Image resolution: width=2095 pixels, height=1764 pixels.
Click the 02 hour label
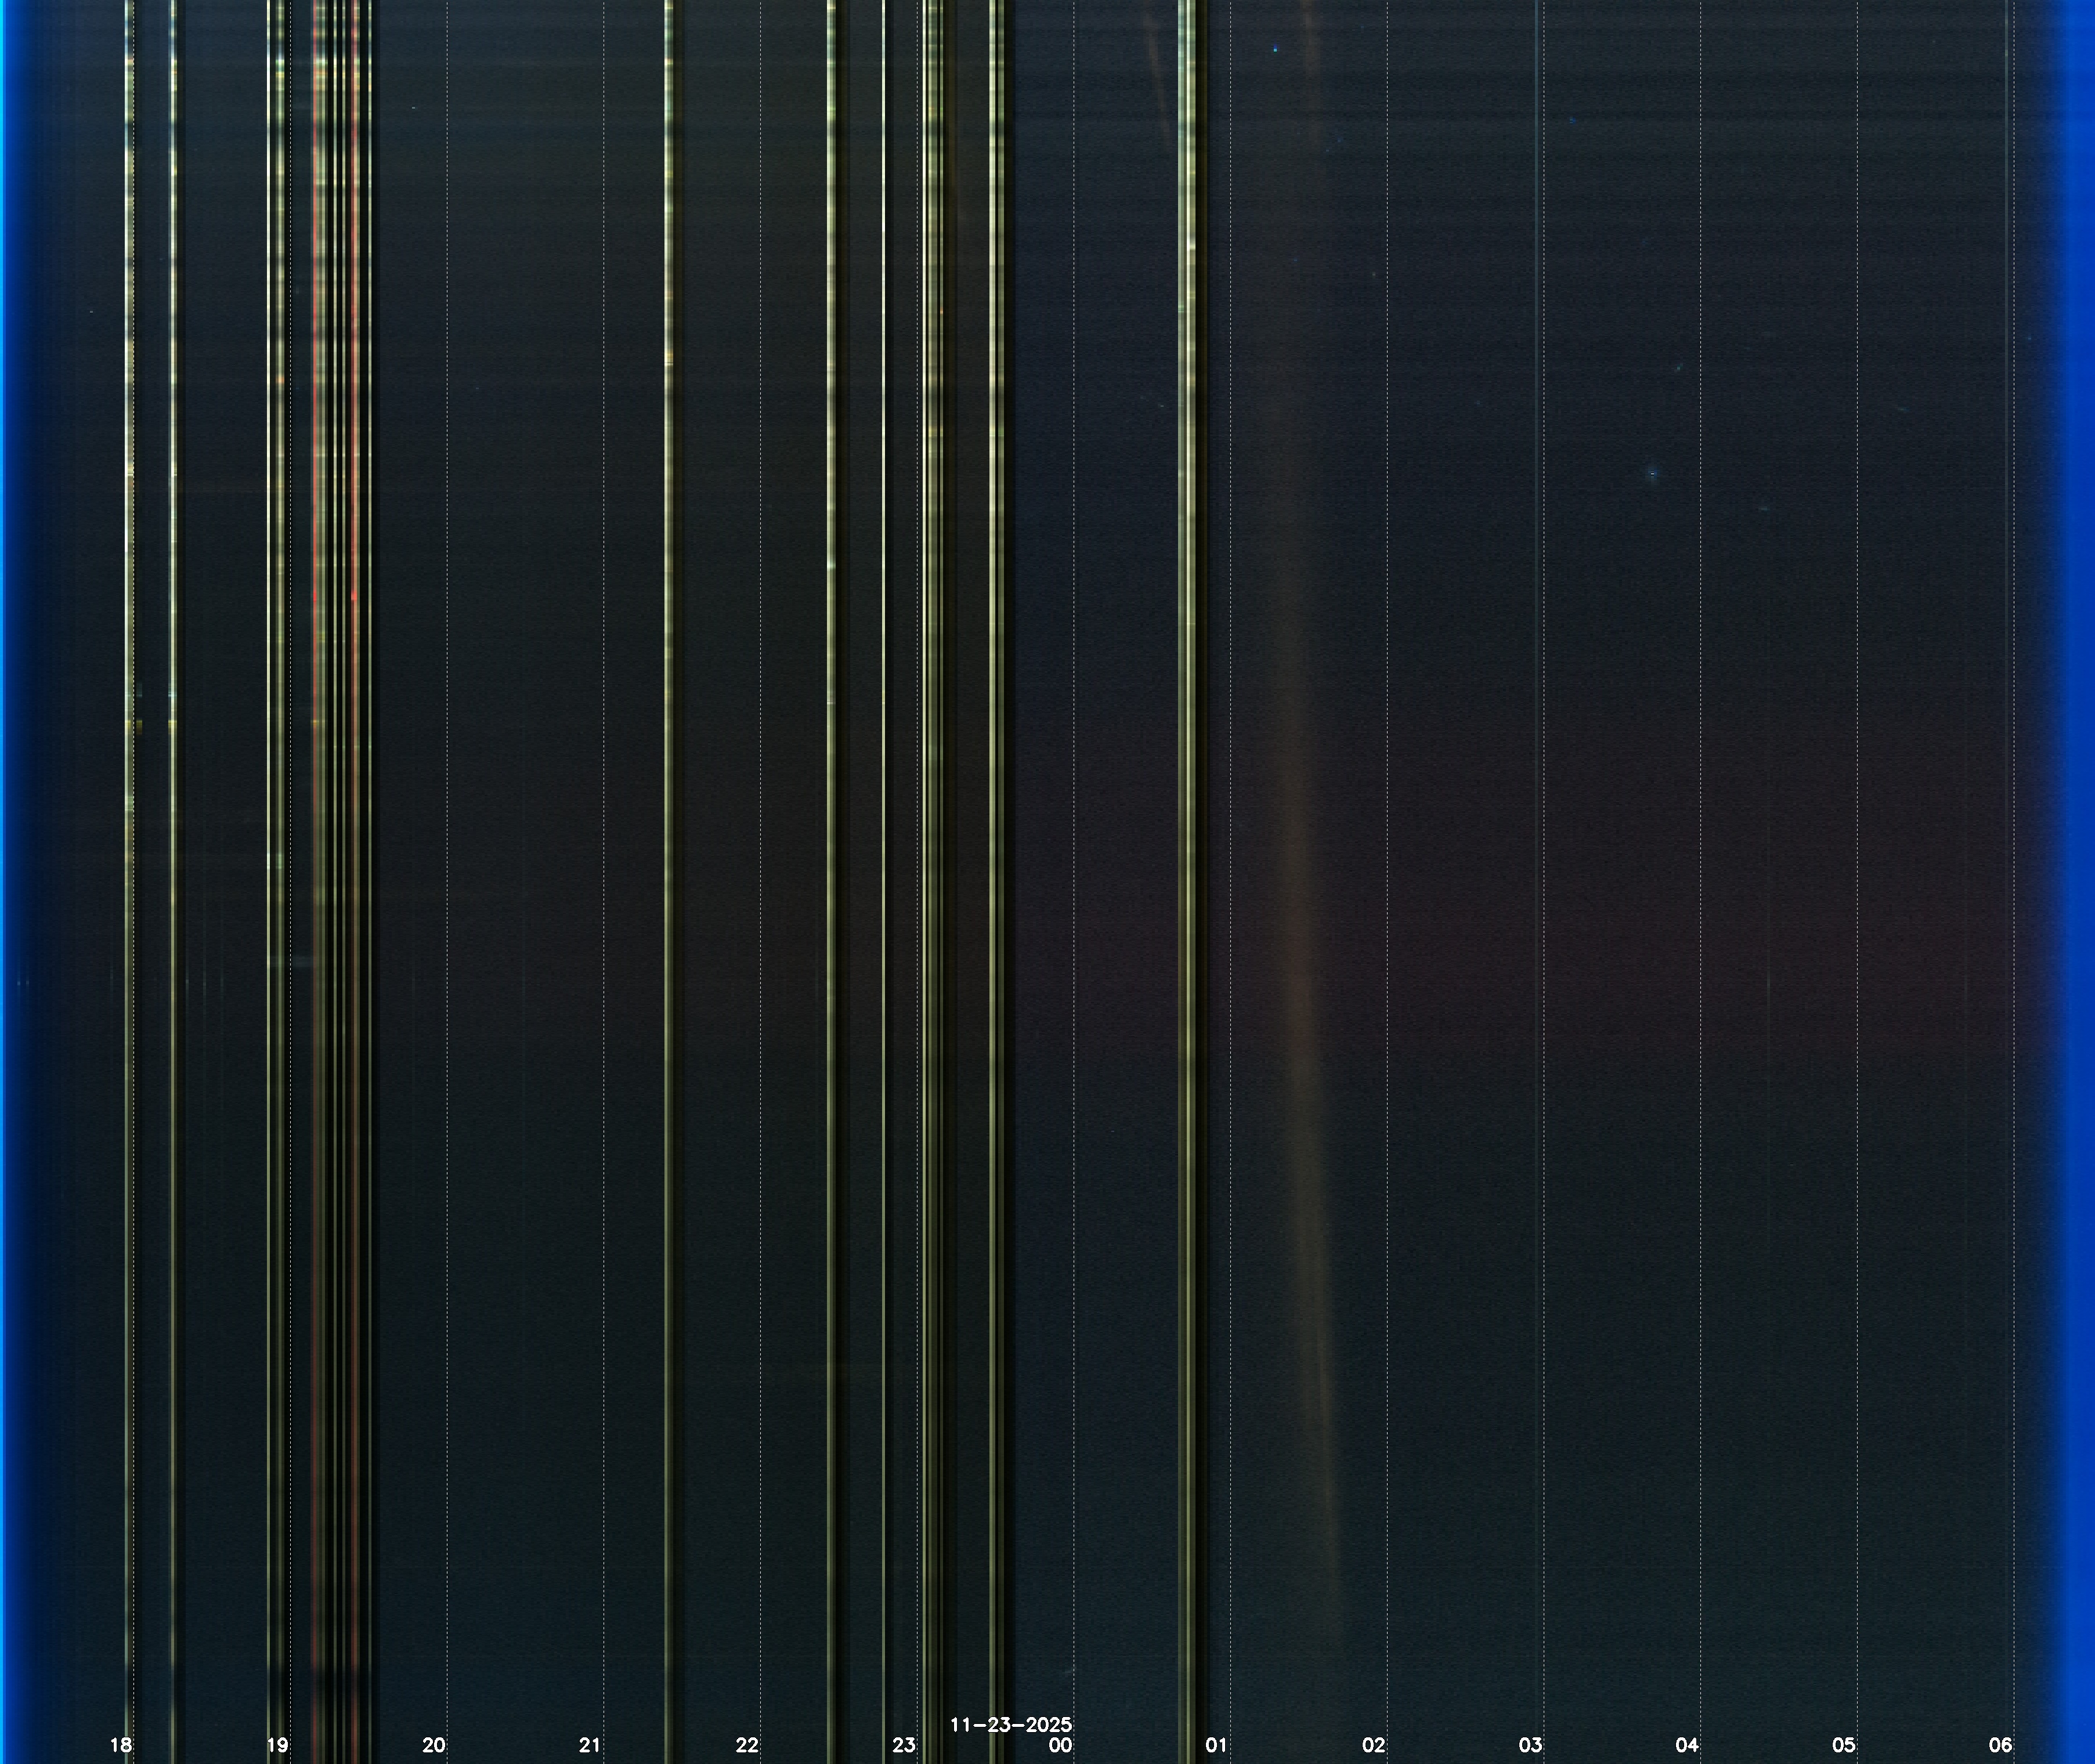click(x=1373, y=1745)
